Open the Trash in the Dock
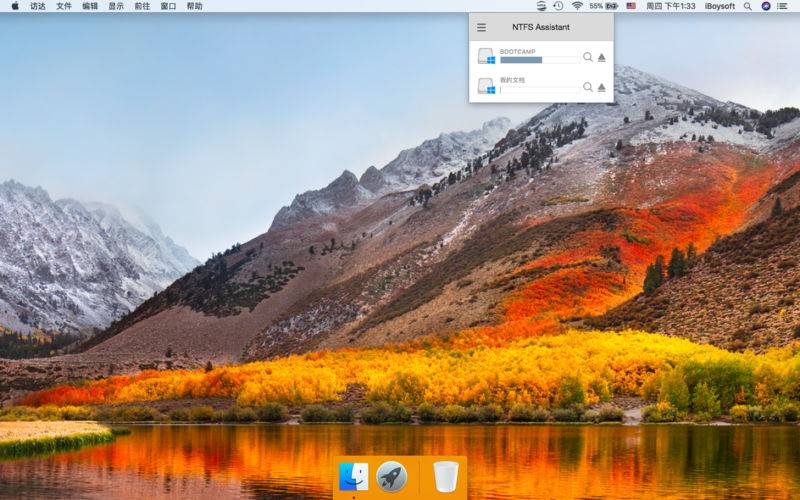This screenshot has height=500, width=800. coord(445,477)
